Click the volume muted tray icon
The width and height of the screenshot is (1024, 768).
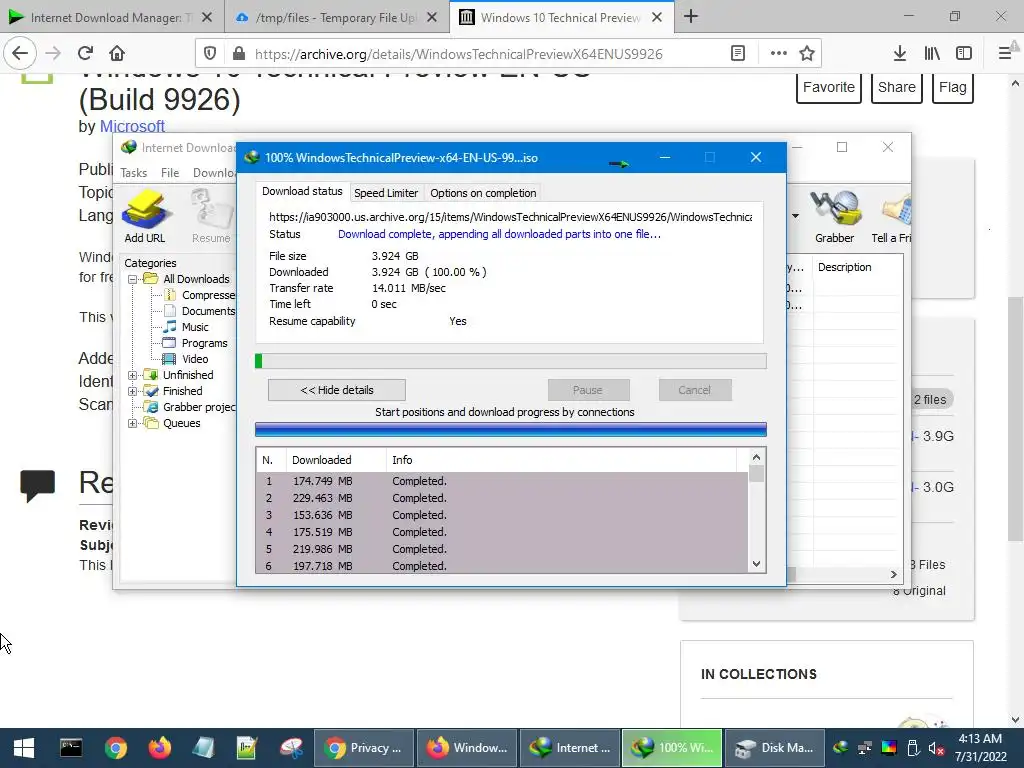[936, 748]
